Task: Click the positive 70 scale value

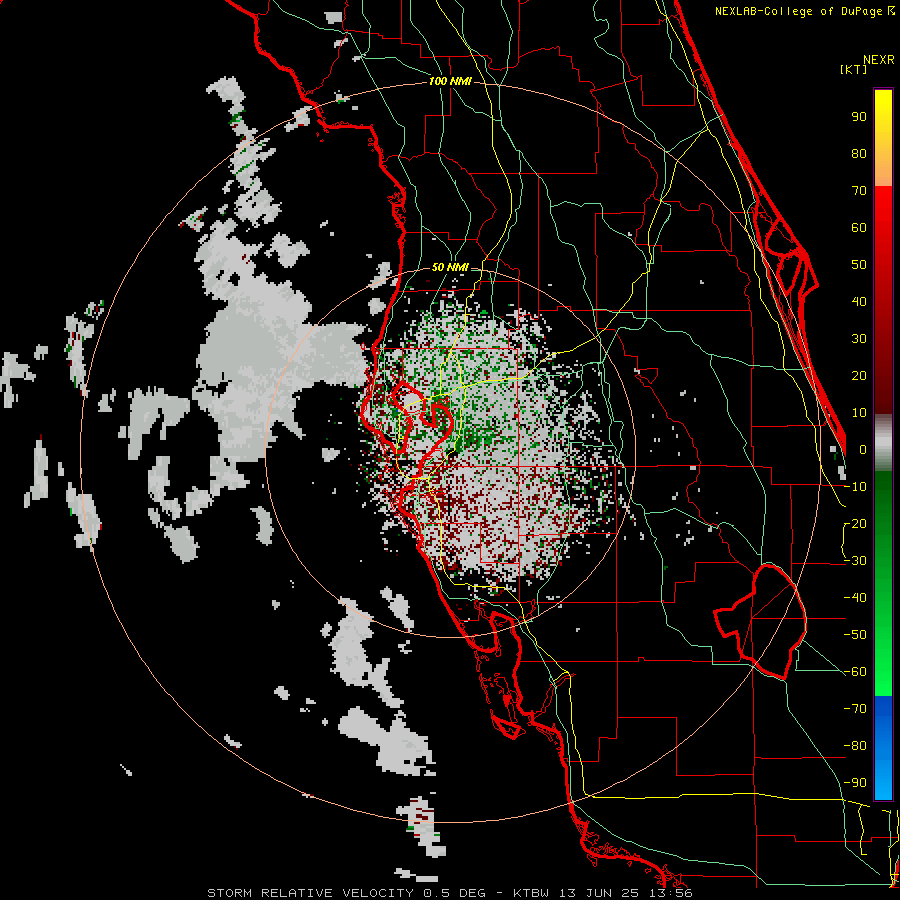Action: tap(859, 191)
